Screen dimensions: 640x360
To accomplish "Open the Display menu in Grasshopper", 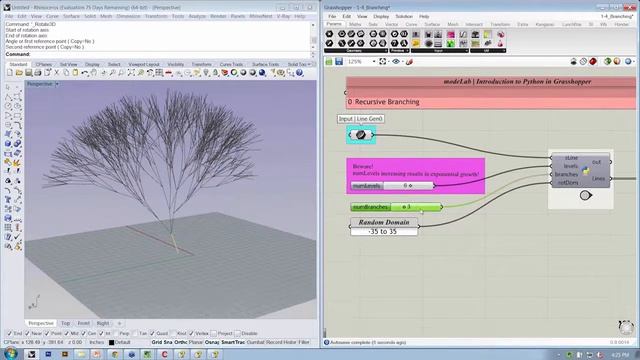I will click(x=381, y=16).
